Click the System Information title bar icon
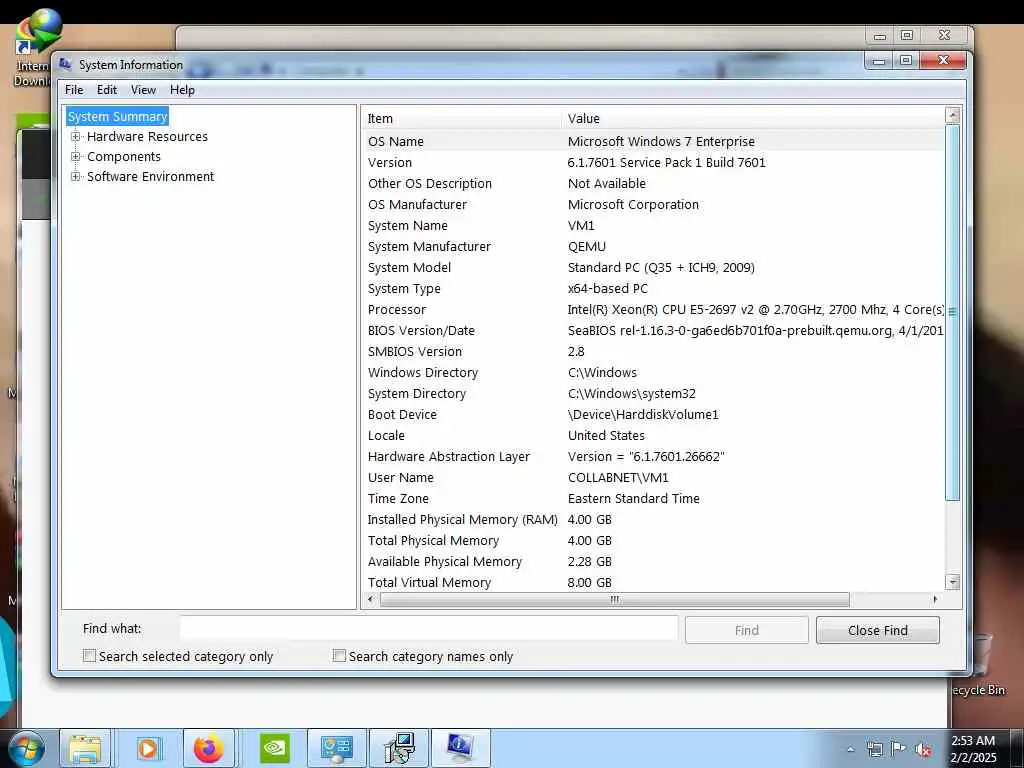Viewport: 1024px width, 768px height. click(65, 64)
